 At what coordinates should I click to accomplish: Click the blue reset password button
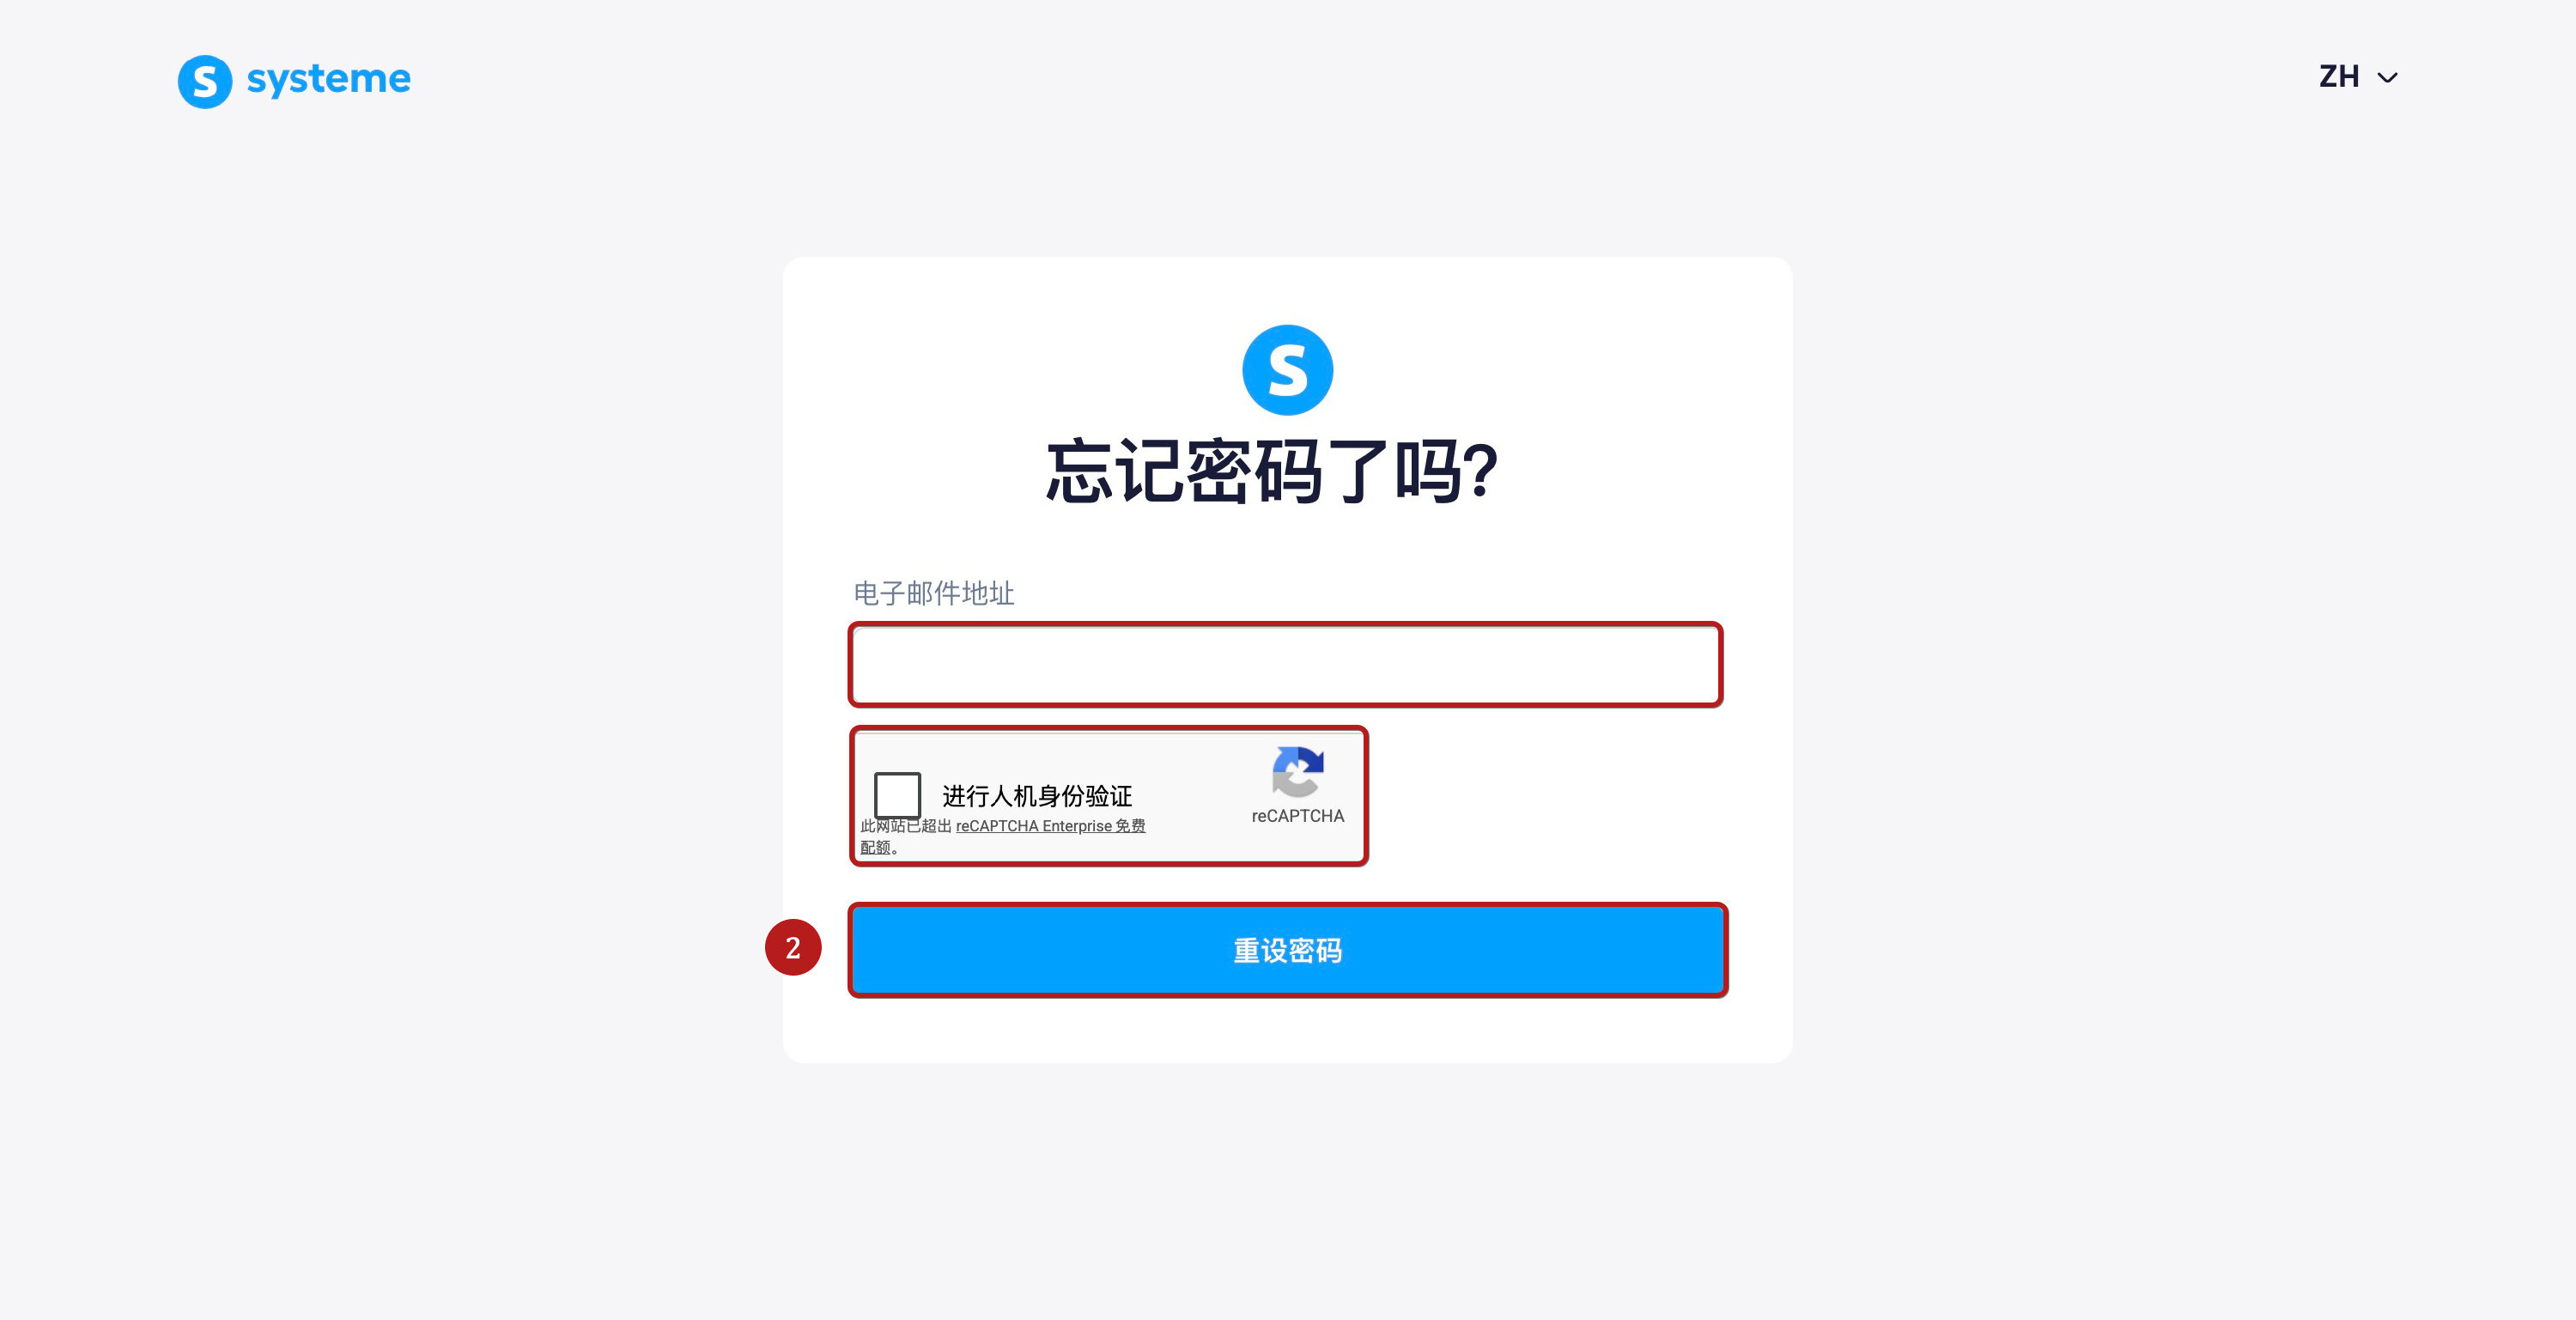pos(1287,949)
